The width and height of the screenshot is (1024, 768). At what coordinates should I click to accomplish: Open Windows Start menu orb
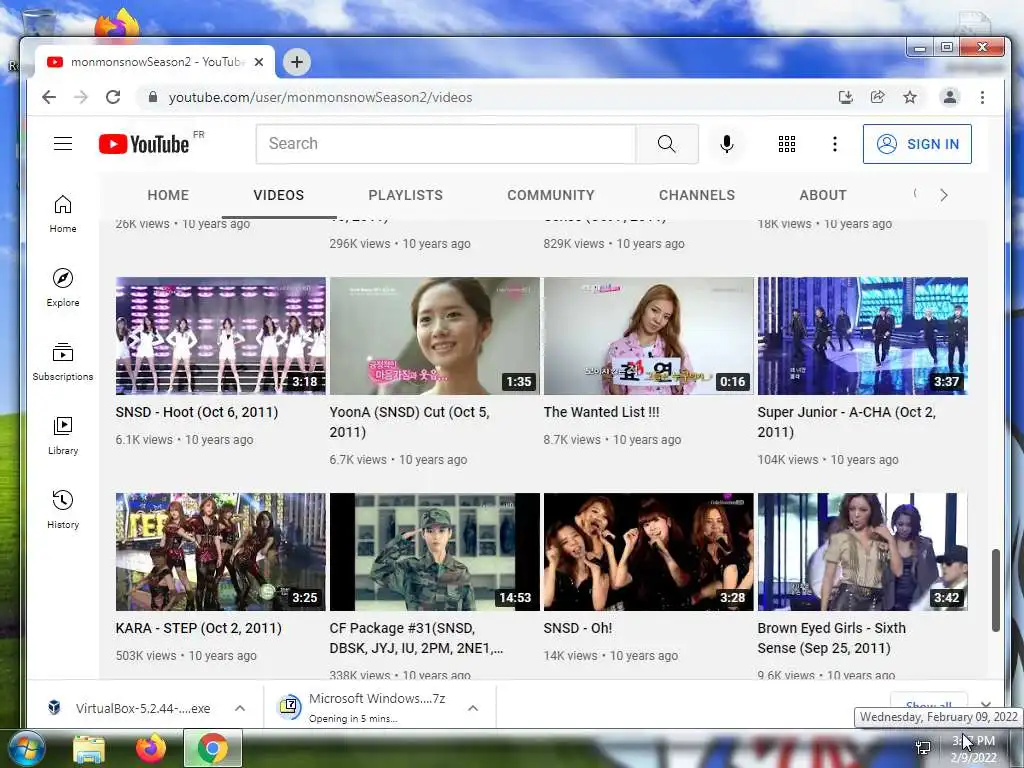27,748
